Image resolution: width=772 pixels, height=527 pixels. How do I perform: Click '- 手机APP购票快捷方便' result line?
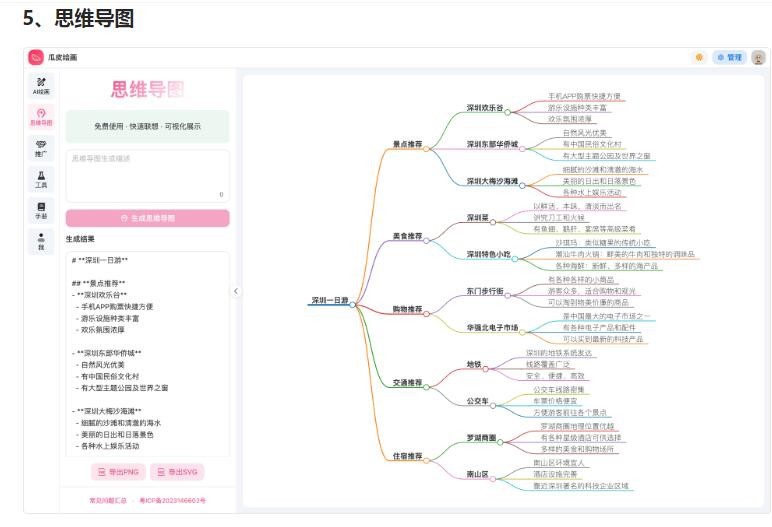coord(114,306)
